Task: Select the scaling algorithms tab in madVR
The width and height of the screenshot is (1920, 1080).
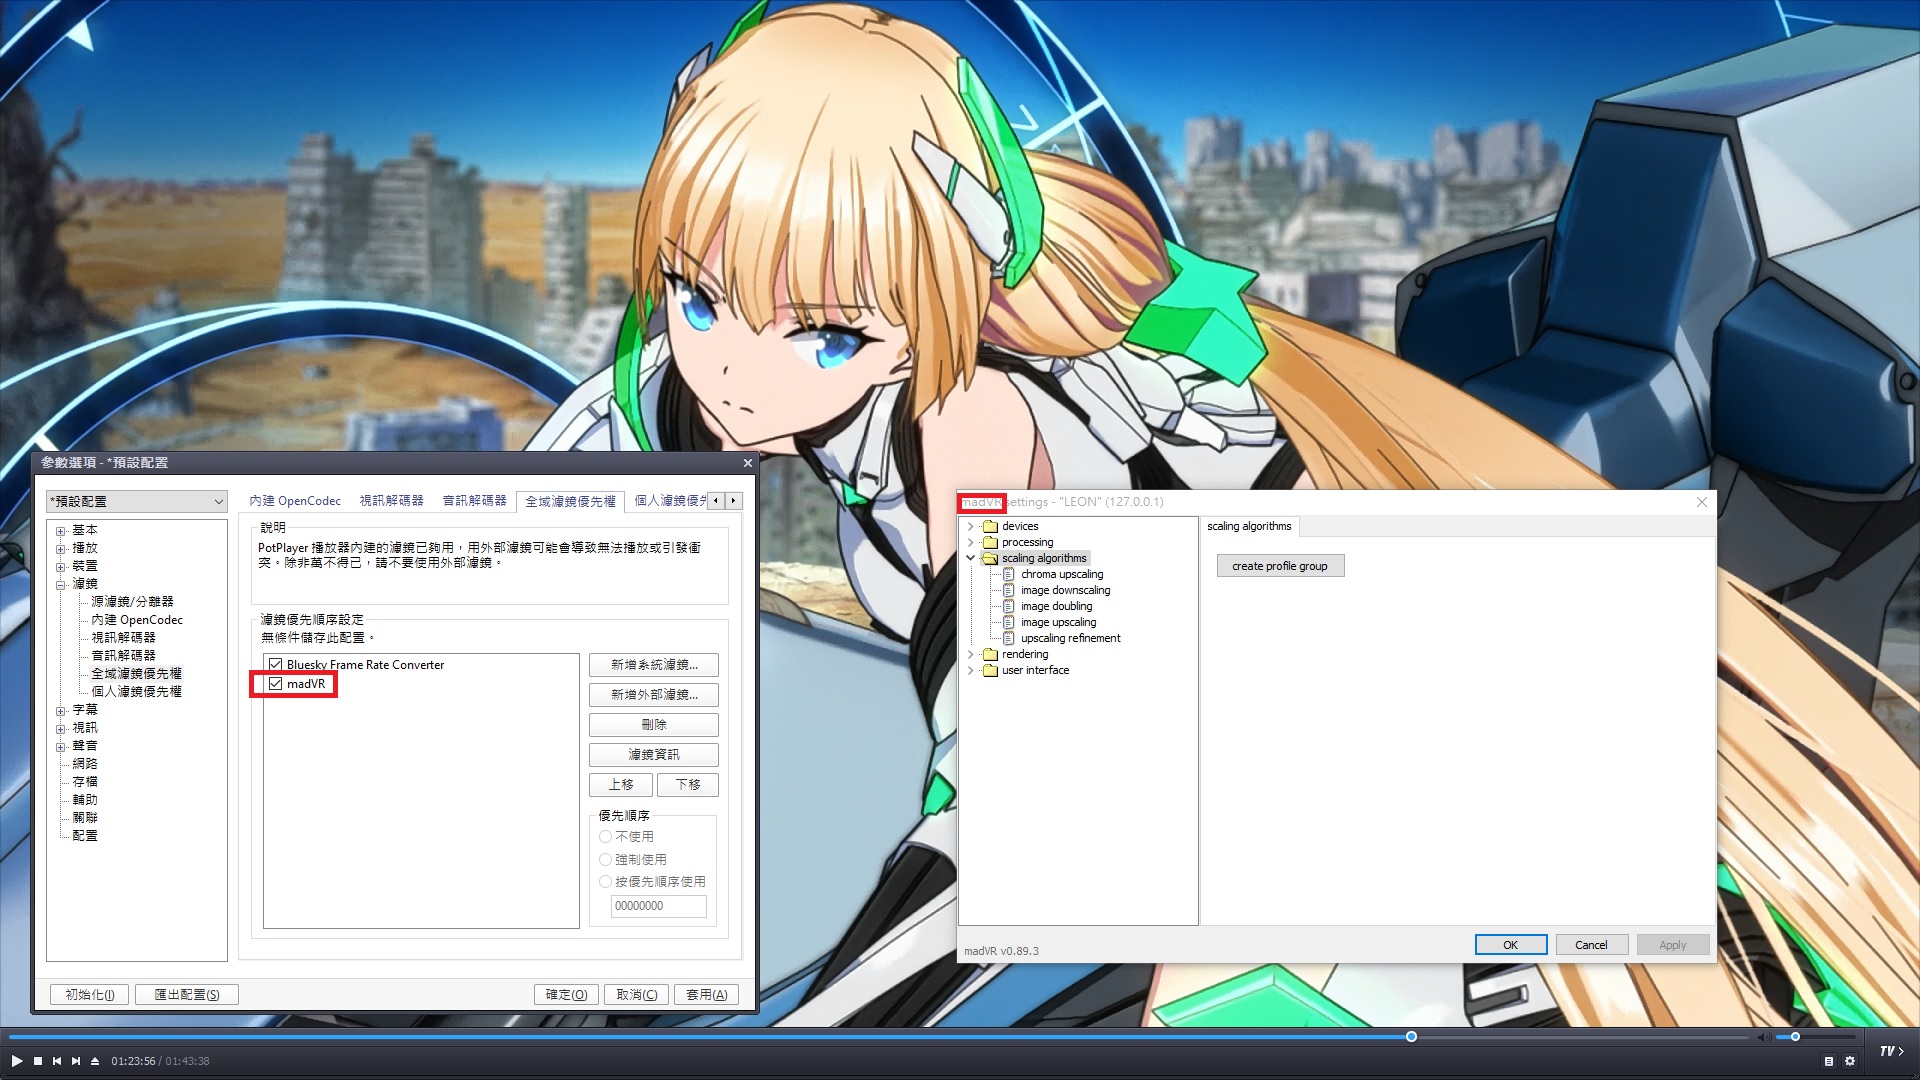Action: [x=1249, y=526]
